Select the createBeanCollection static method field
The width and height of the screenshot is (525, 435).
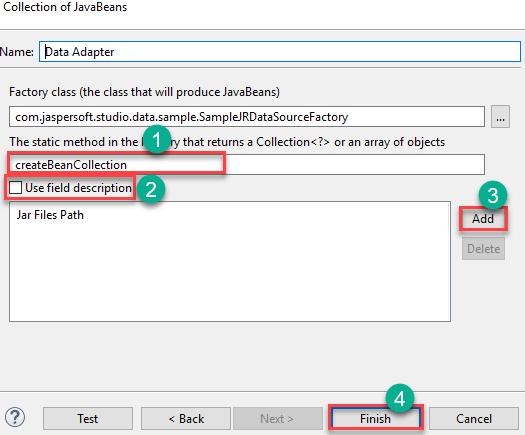(x=247, y=164)
